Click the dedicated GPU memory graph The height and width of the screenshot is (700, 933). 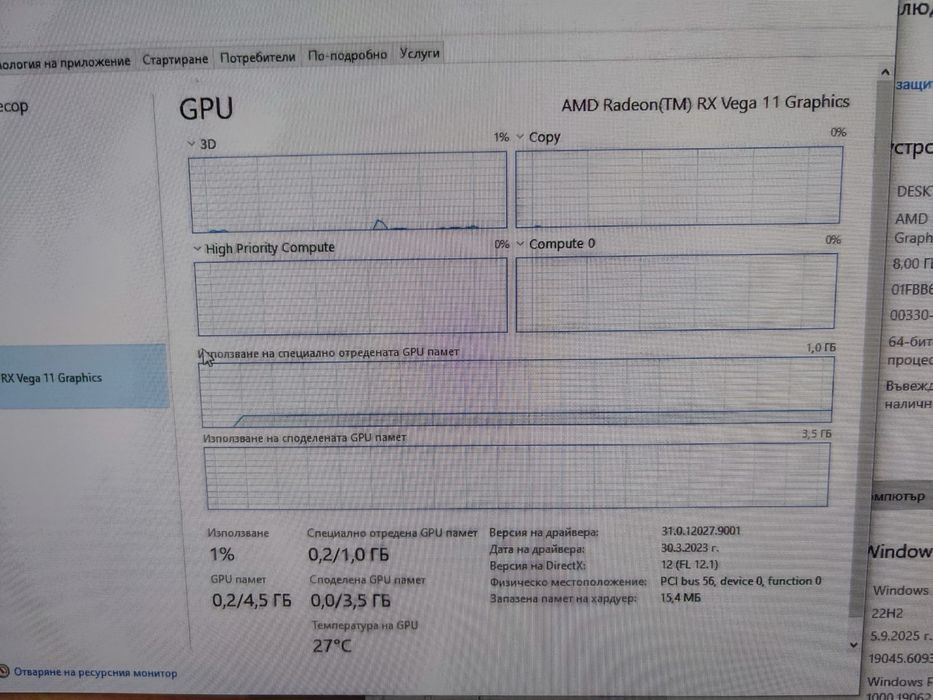click(x=516, y=392)
